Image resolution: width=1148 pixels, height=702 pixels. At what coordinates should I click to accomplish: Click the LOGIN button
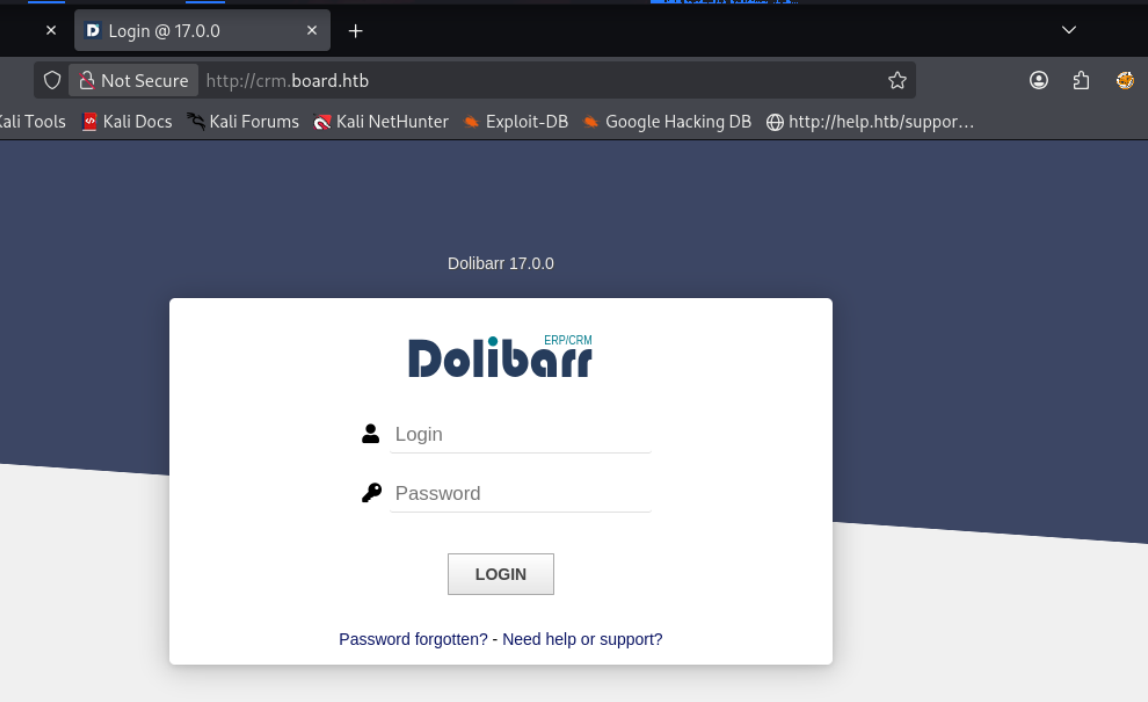coord(501,574)
